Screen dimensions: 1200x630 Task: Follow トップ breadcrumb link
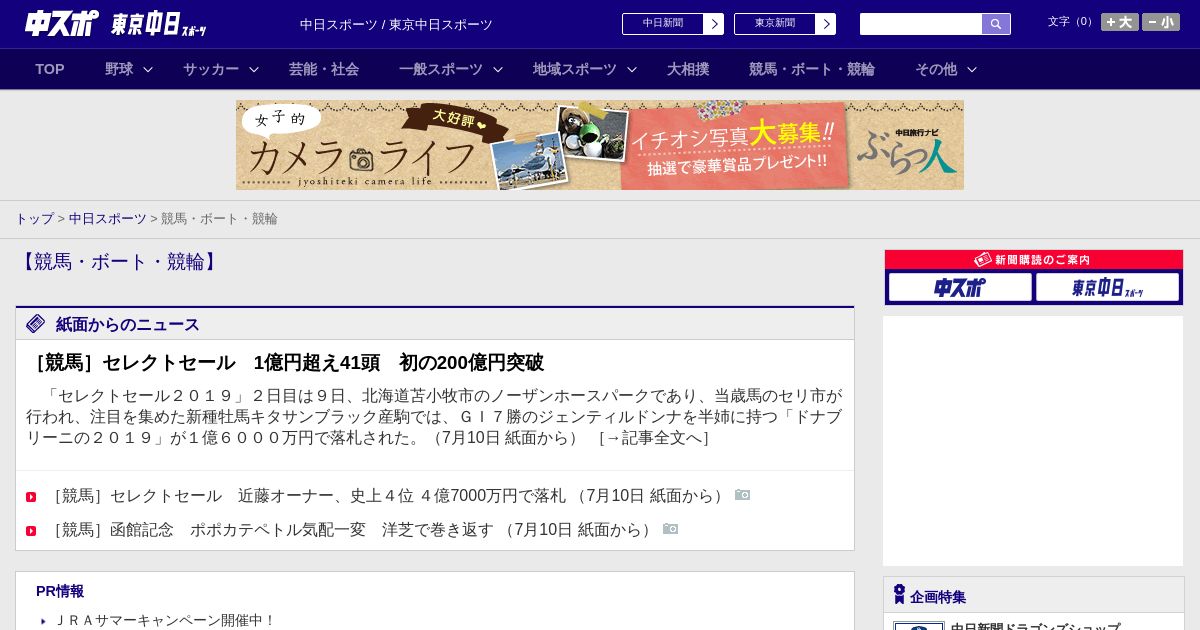point(34,218)
